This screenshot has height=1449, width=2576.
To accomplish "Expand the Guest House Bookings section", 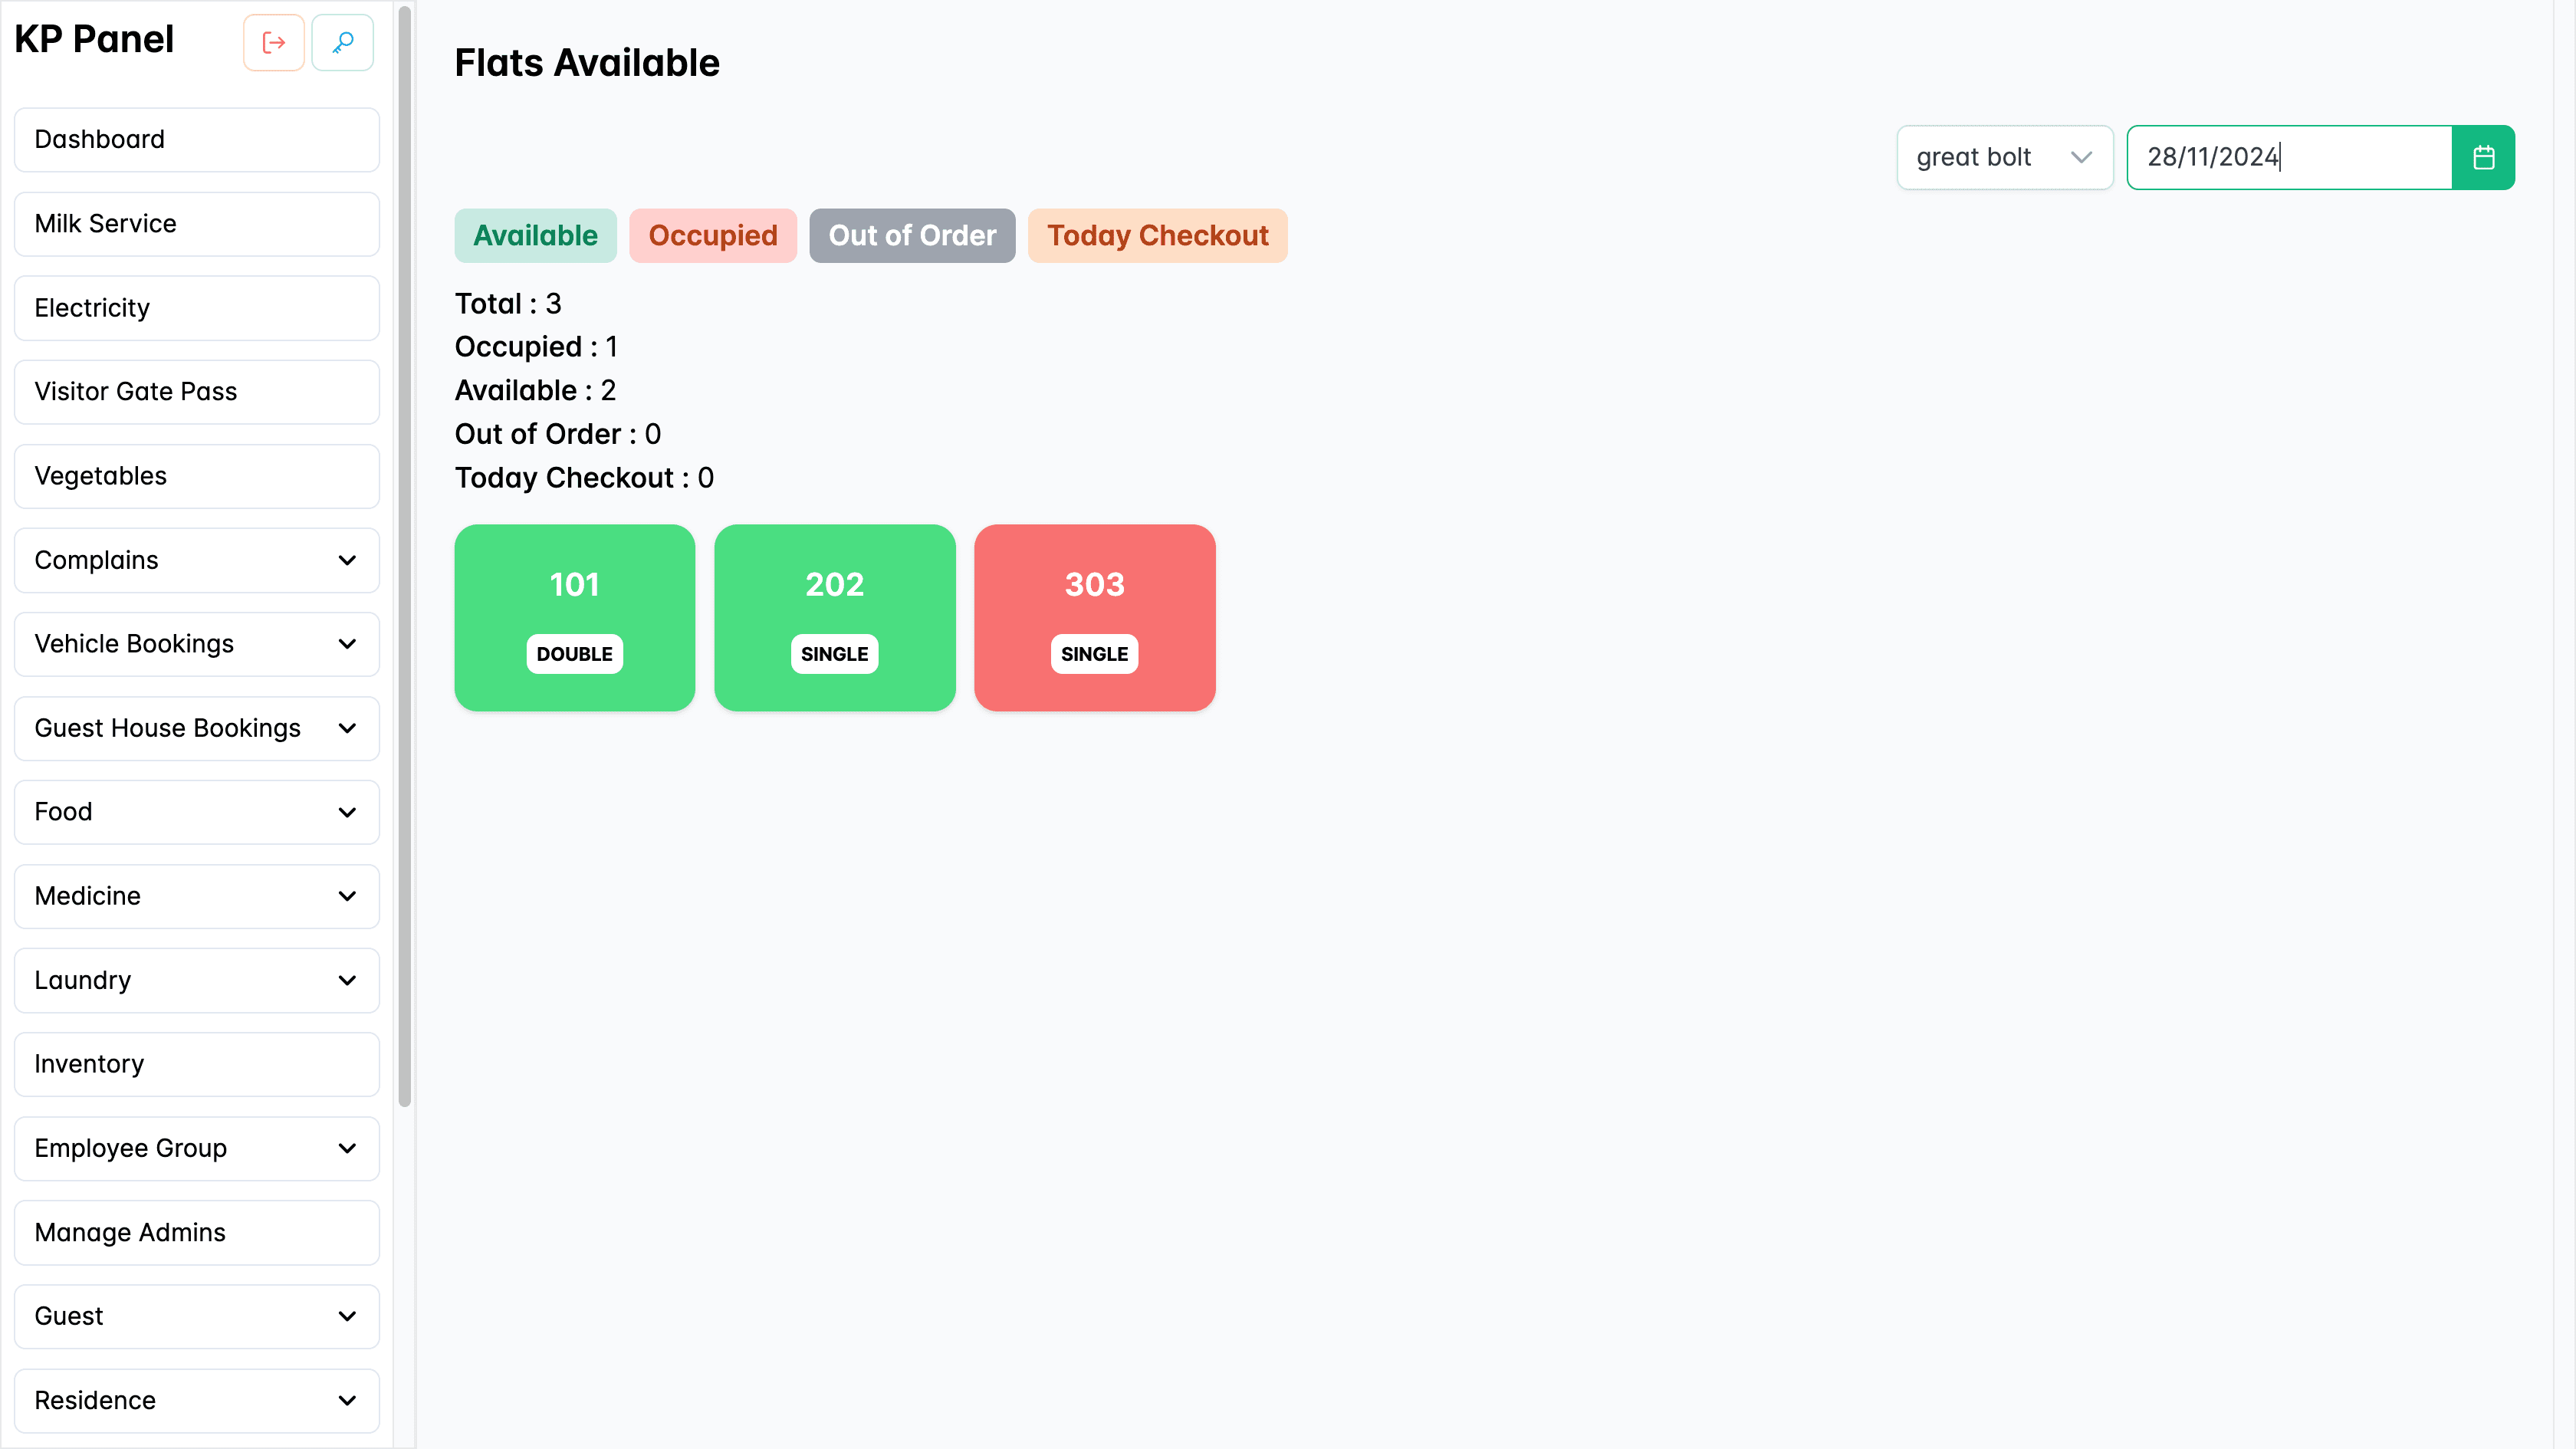I will (x=196, y=728).
